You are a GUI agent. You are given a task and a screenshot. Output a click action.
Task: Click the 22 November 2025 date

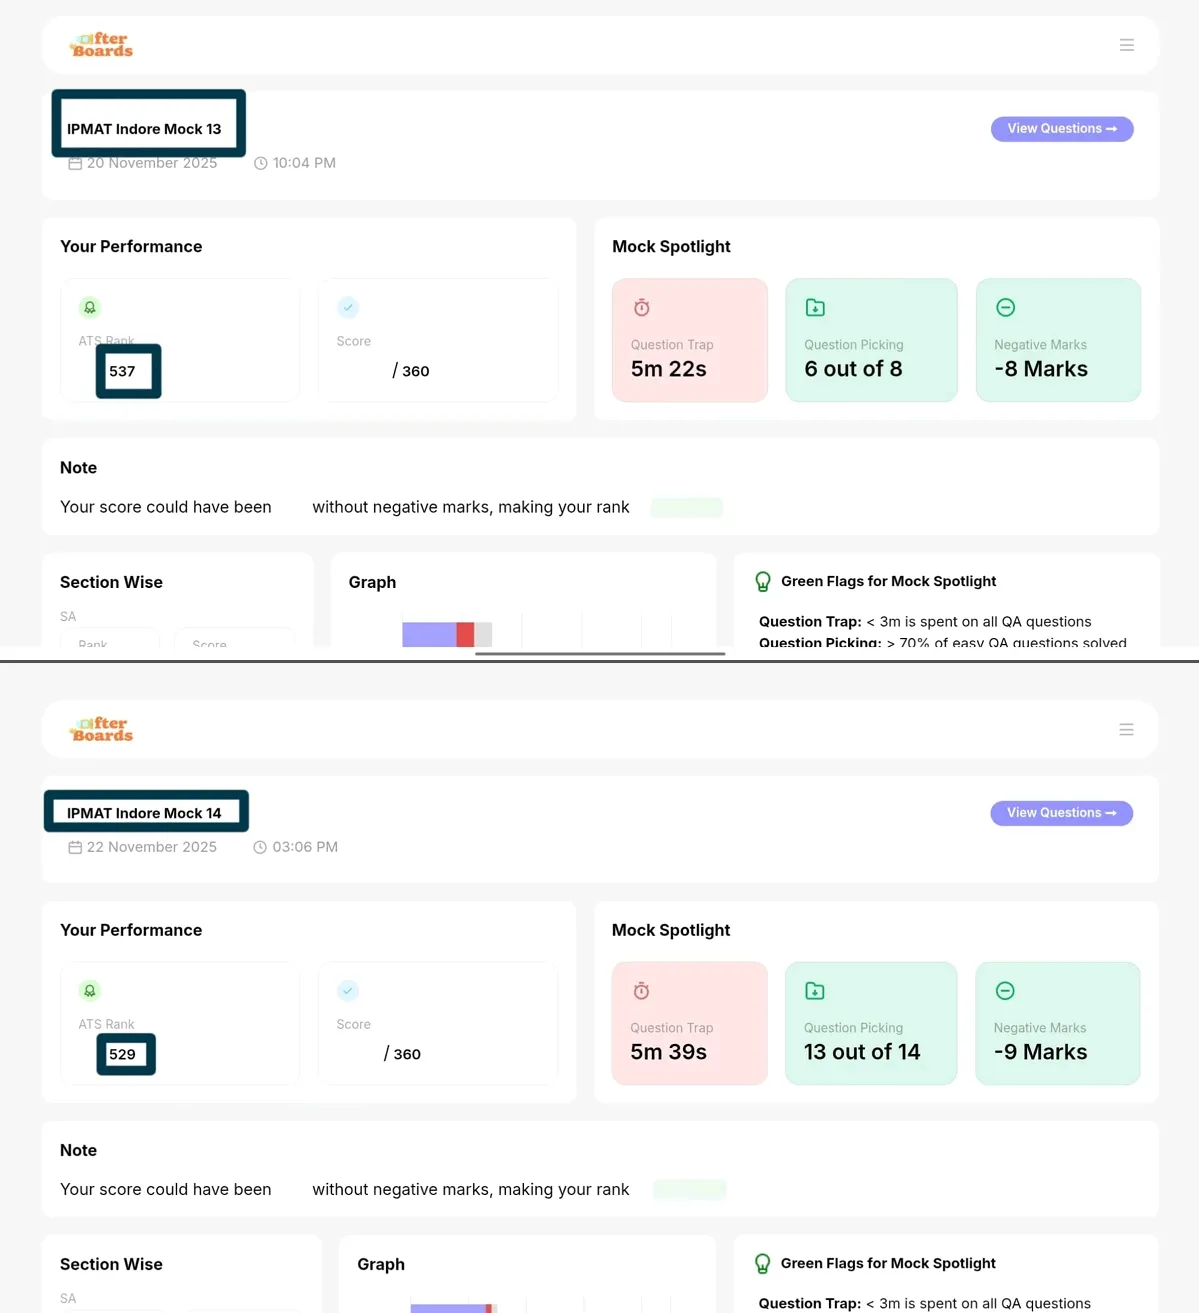[x=152, y=847]
